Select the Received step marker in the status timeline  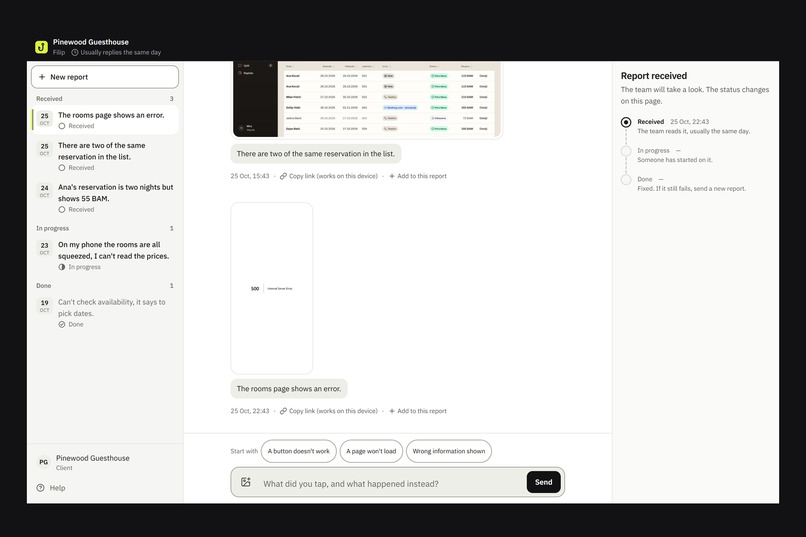click(x=626, y=122)
